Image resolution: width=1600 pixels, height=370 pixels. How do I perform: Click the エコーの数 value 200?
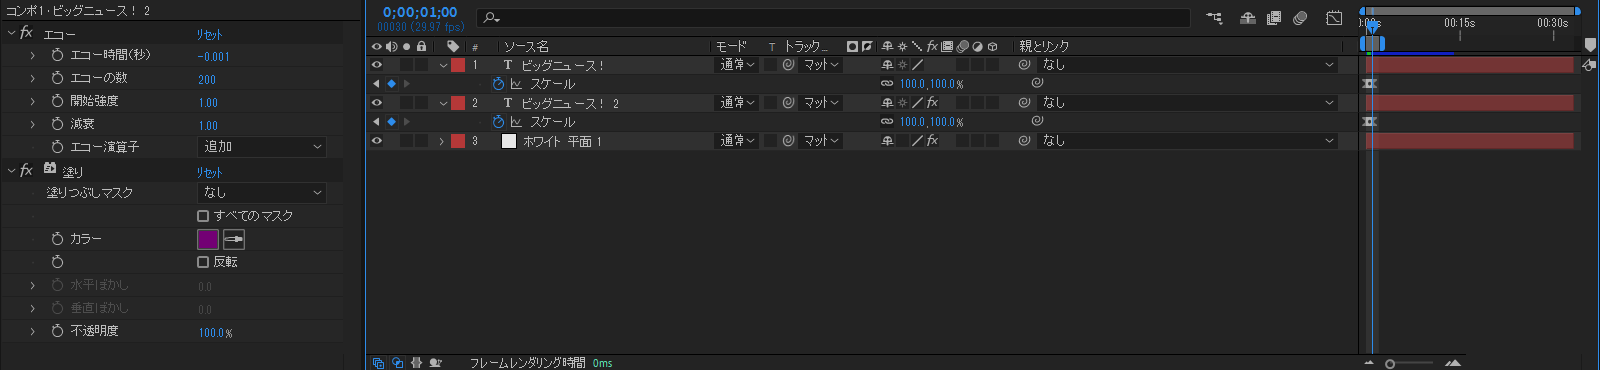(207, 80)
